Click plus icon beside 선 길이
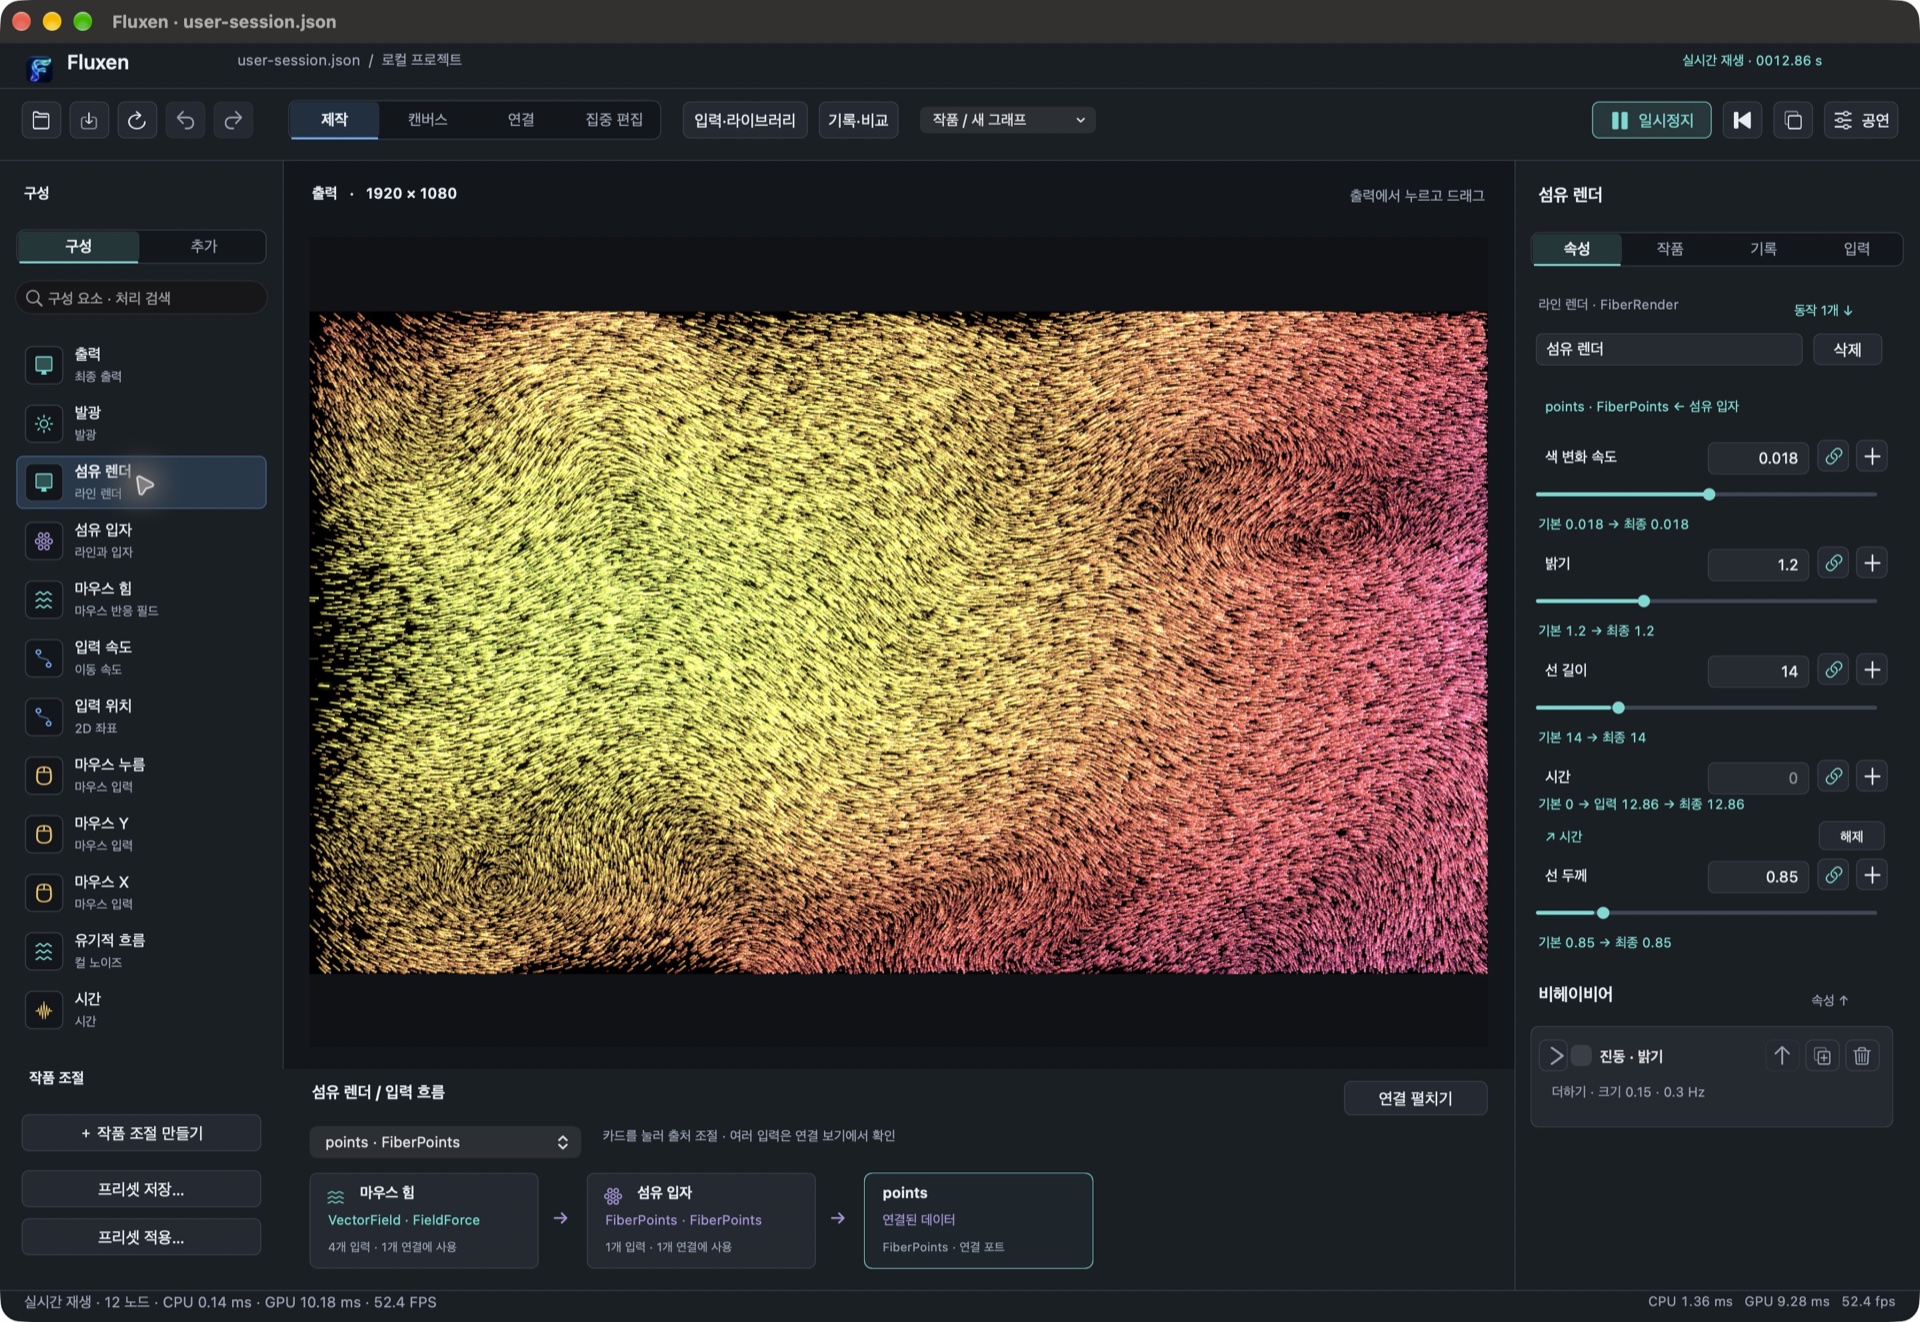The image size is (1920, 1322). (x=1872, y=670)
